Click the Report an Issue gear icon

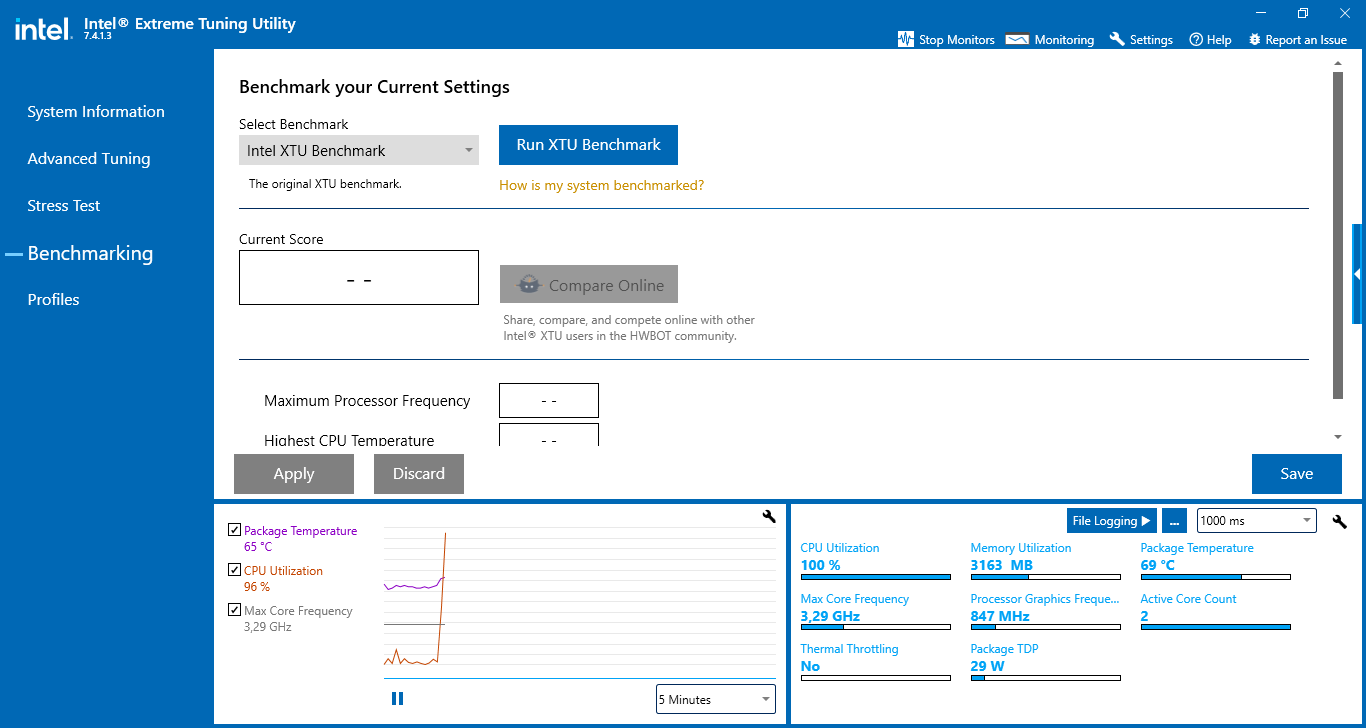1255,40
